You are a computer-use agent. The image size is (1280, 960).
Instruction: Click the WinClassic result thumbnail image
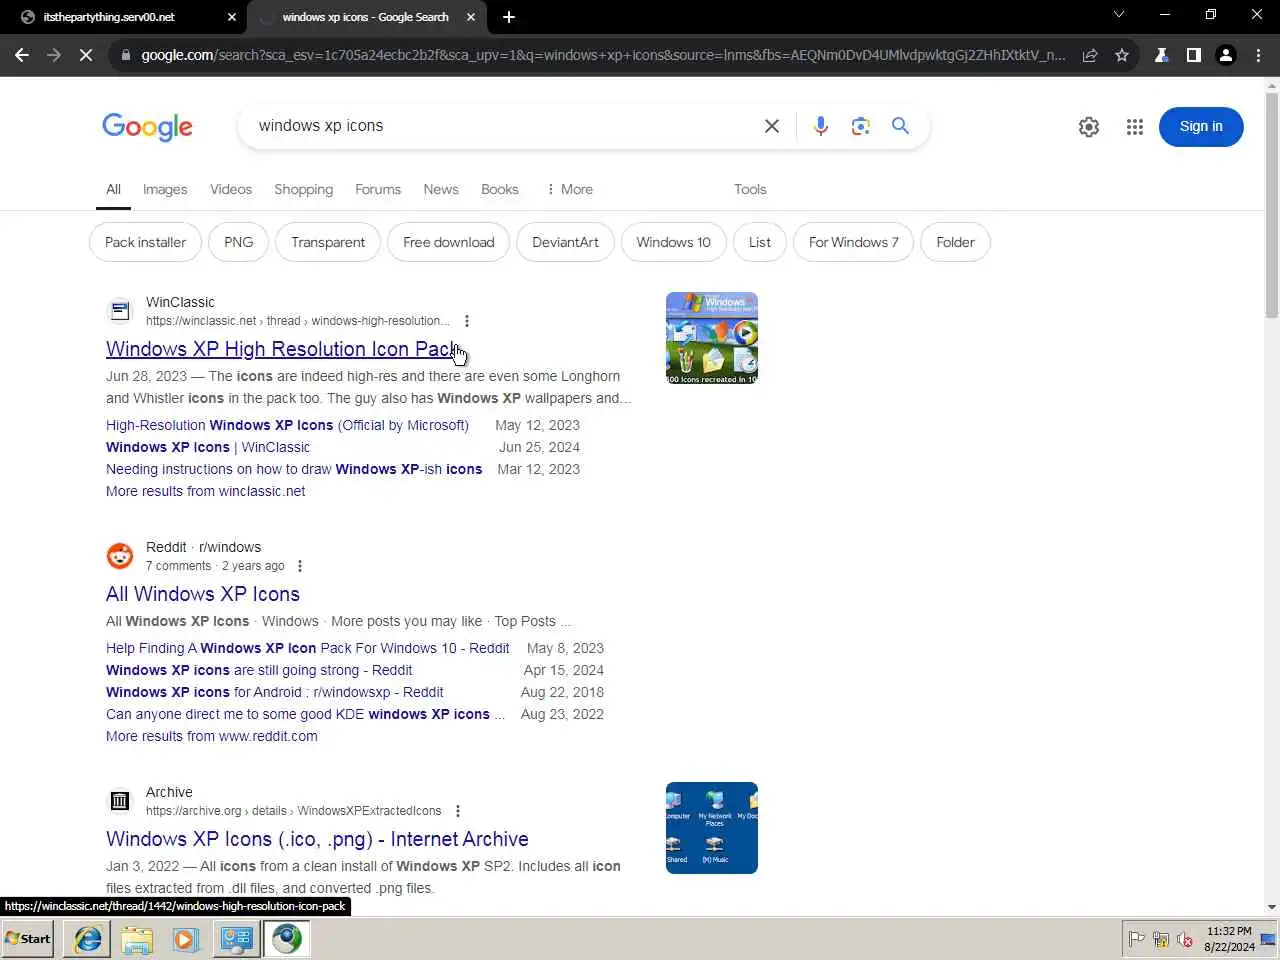pos(712,338)
